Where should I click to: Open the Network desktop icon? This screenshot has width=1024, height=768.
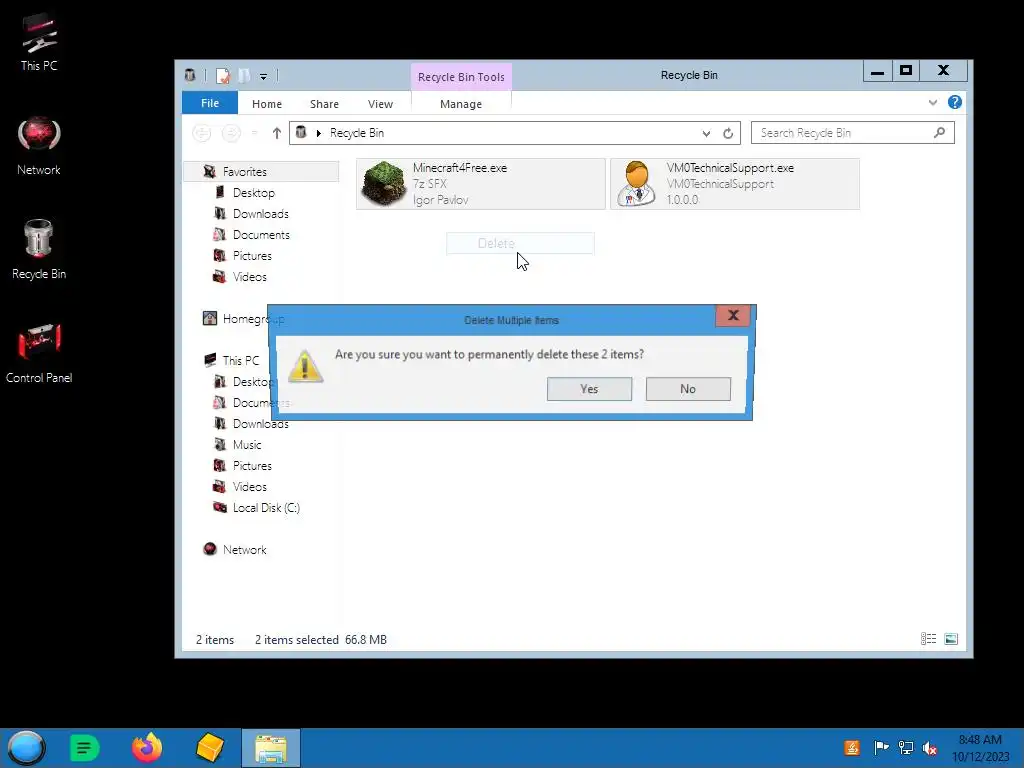[x=39, y=146]
